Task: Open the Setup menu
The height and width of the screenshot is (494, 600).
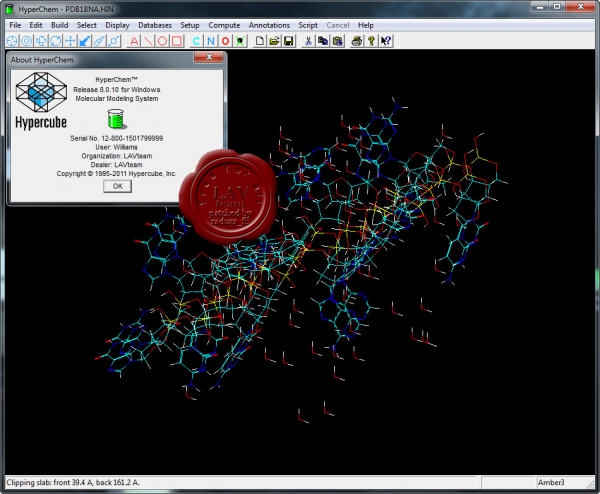Action: [x=190, y=25]
